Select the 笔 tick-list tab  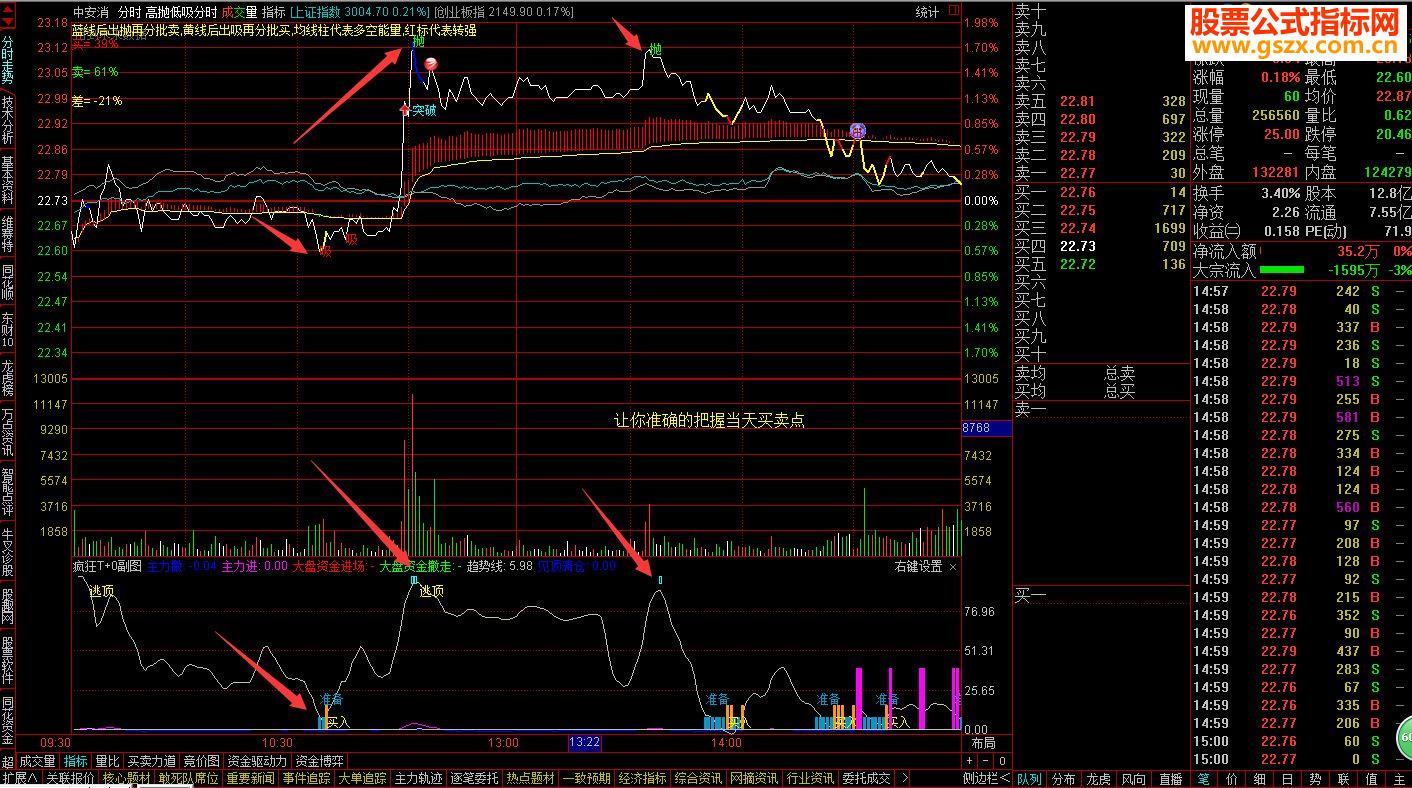(x=1203, y=779)
